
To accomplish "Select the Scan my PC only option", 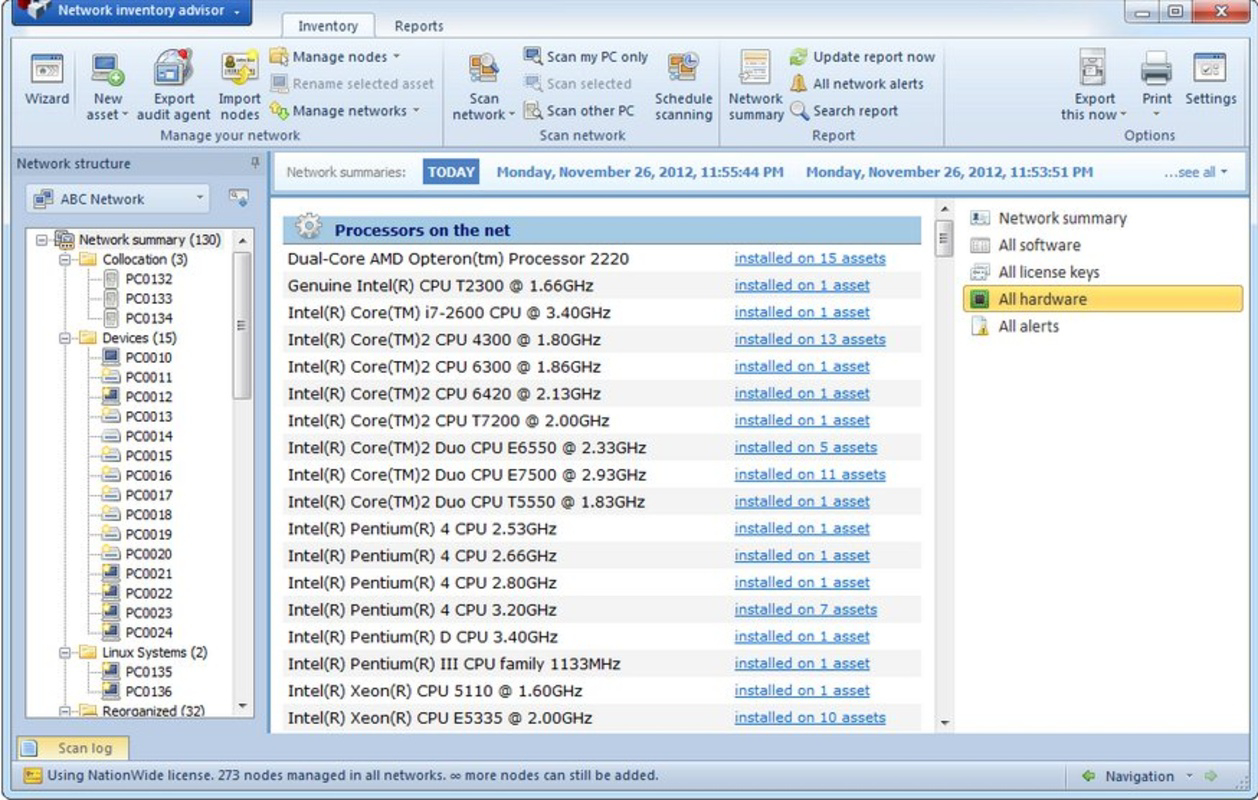I will coord(588,56).
